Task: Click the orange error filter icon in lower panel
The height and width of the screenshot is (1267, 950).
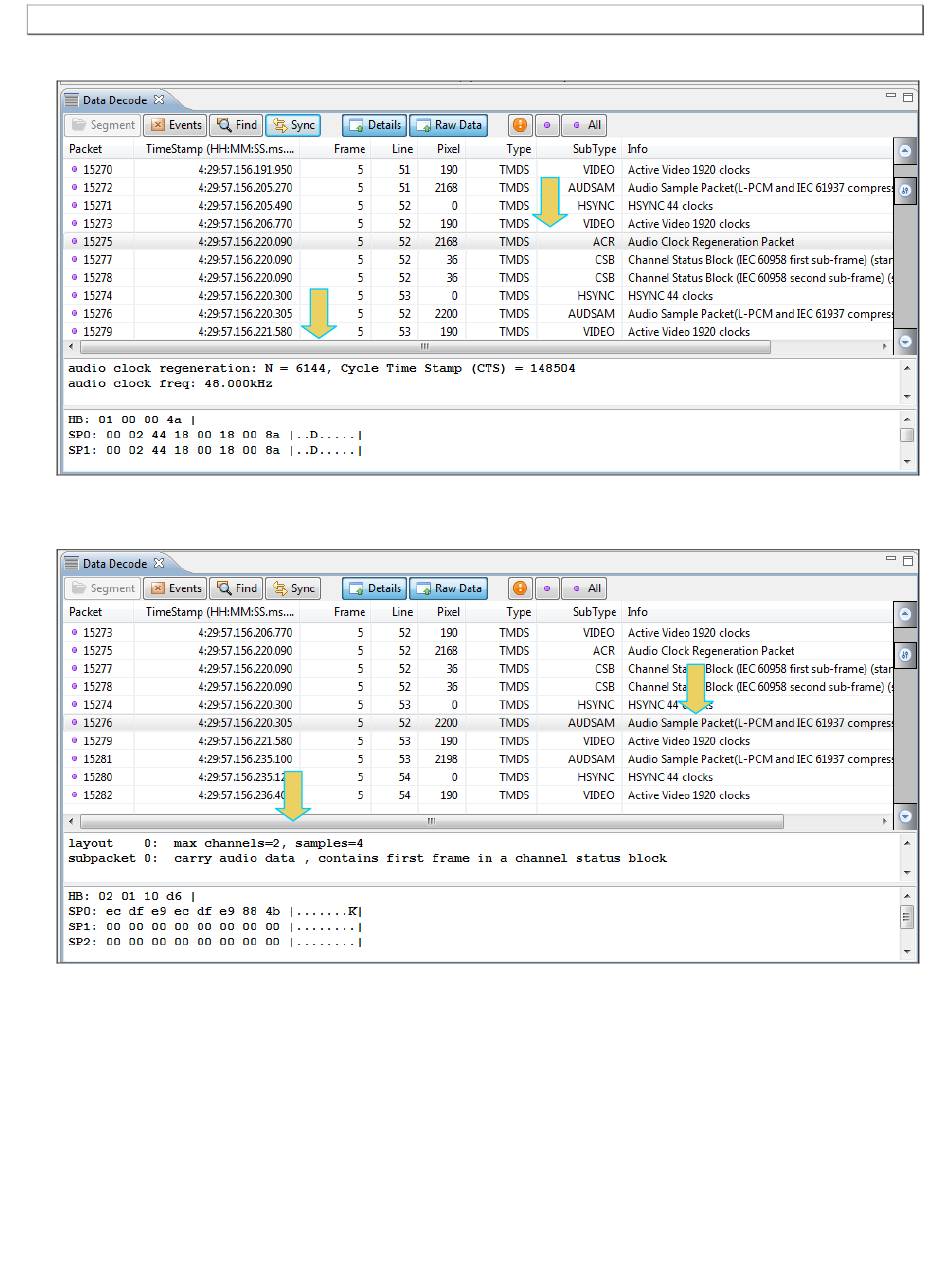Action: tap(520, 588)
